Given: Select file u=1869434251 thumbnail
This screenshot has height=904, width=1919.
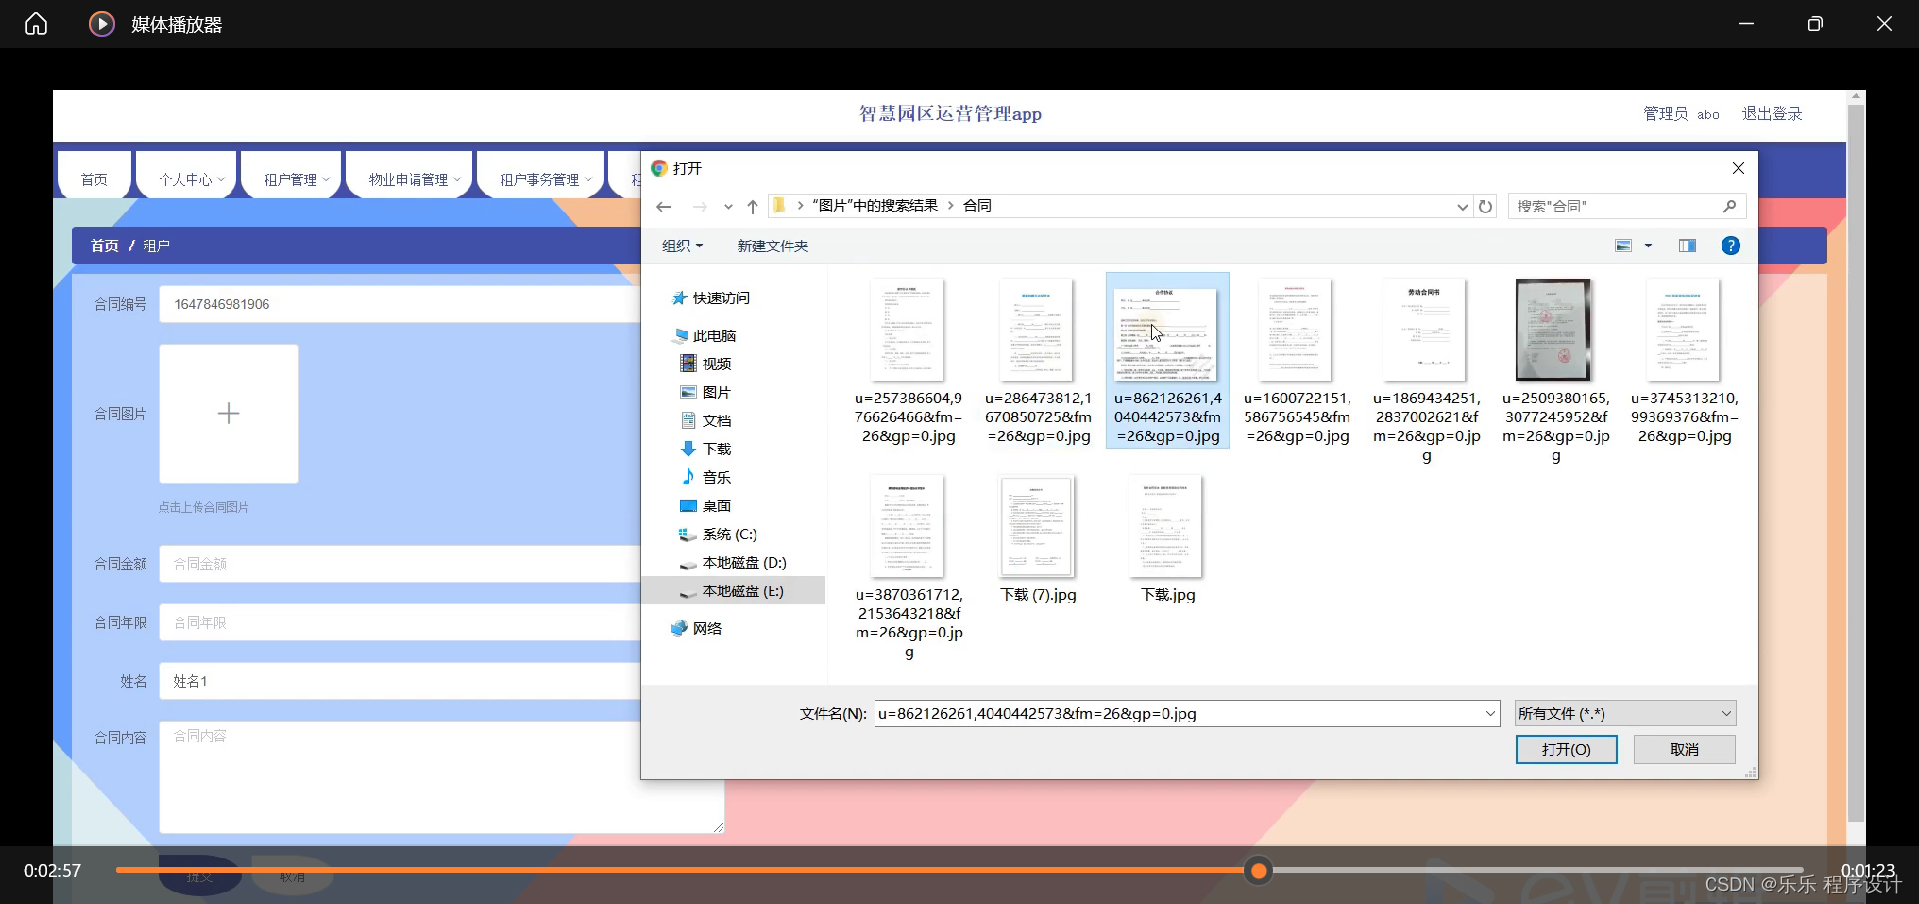Looking at the screenshot, I should pos(1426,329).
